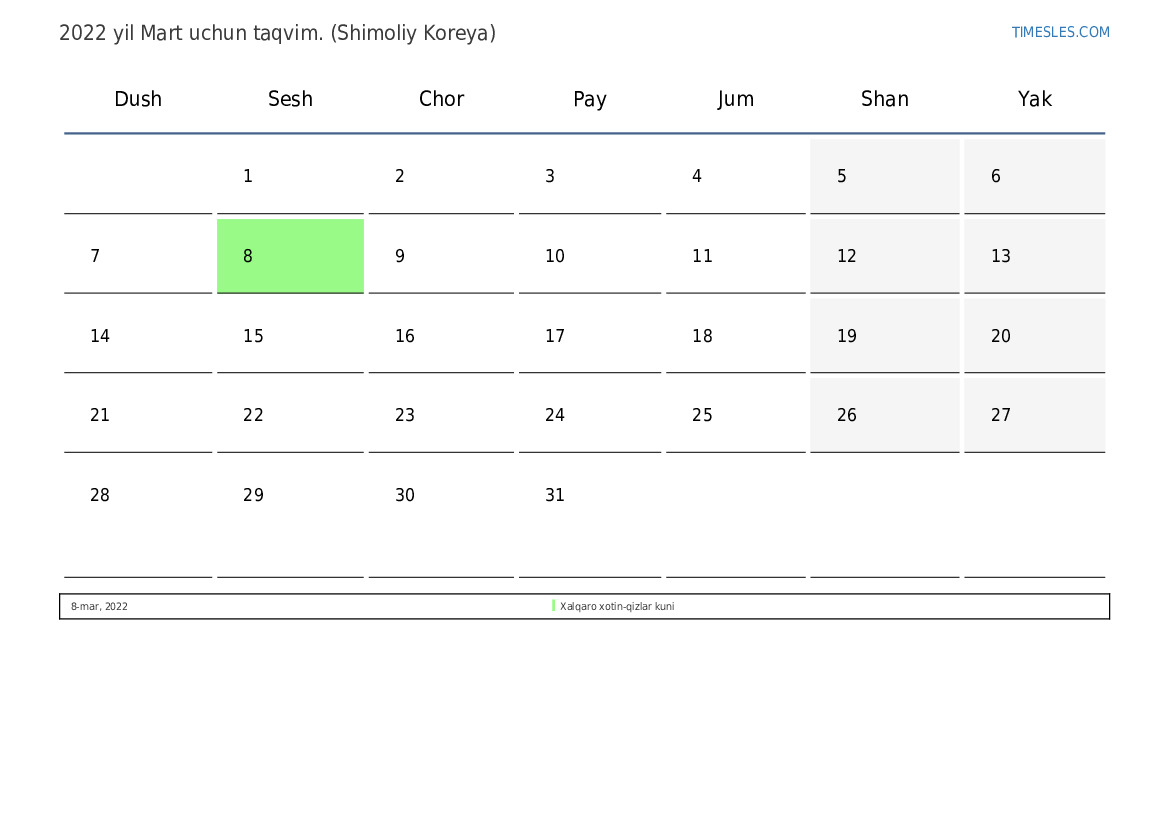Select date 22 in the calendar
This screenshot has height=827, width=1169.
290,415
